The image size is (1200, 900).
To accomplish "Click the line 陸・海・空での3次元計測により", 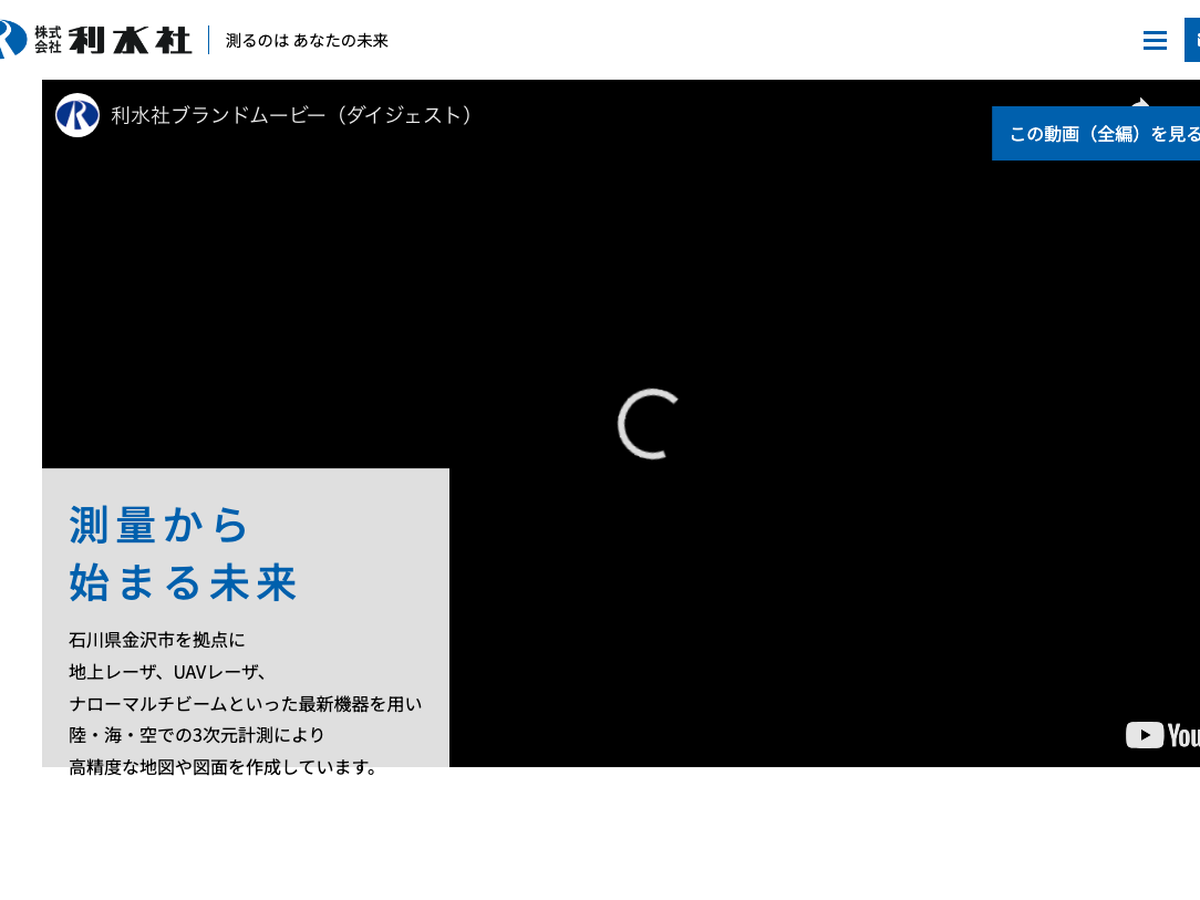I will [x=197, y=735].
